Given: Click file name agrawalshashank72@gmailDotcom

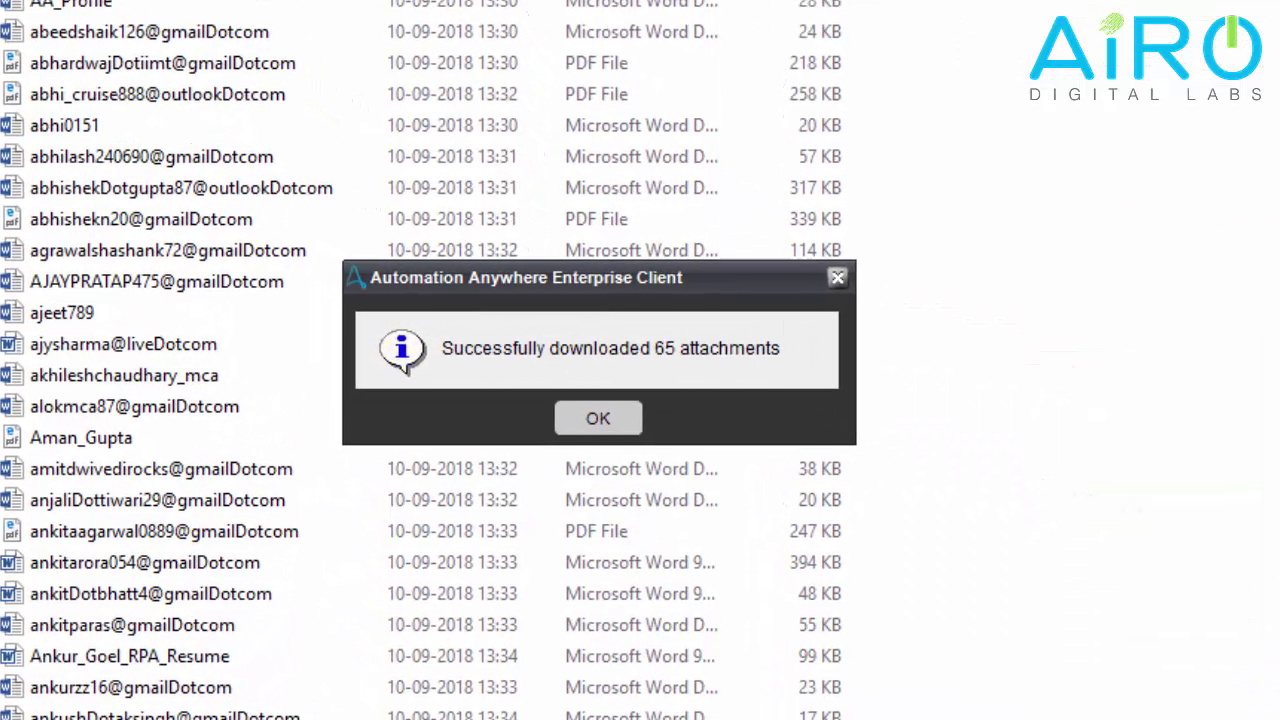Looking at the screenshot, I should [168, 250].
